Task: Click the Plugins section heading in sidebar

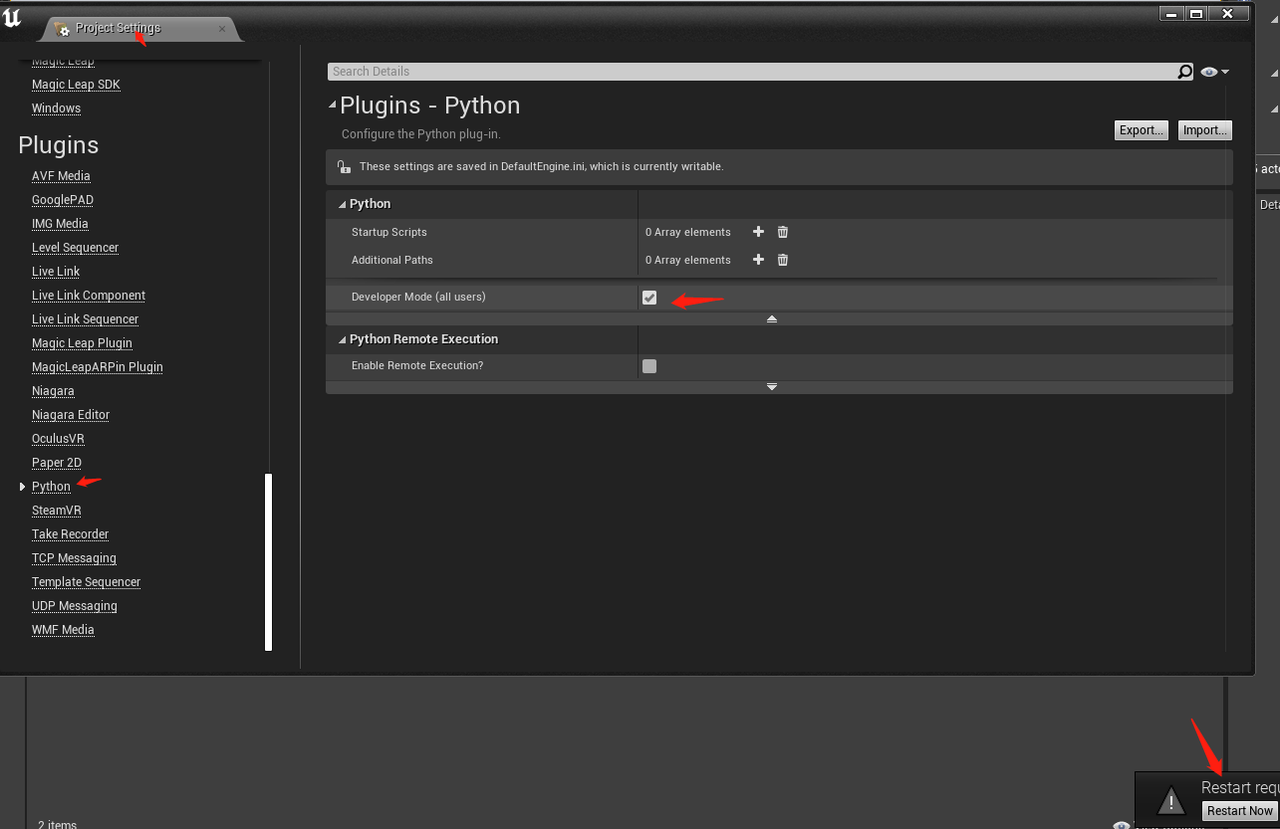Action: coord(58,145)
